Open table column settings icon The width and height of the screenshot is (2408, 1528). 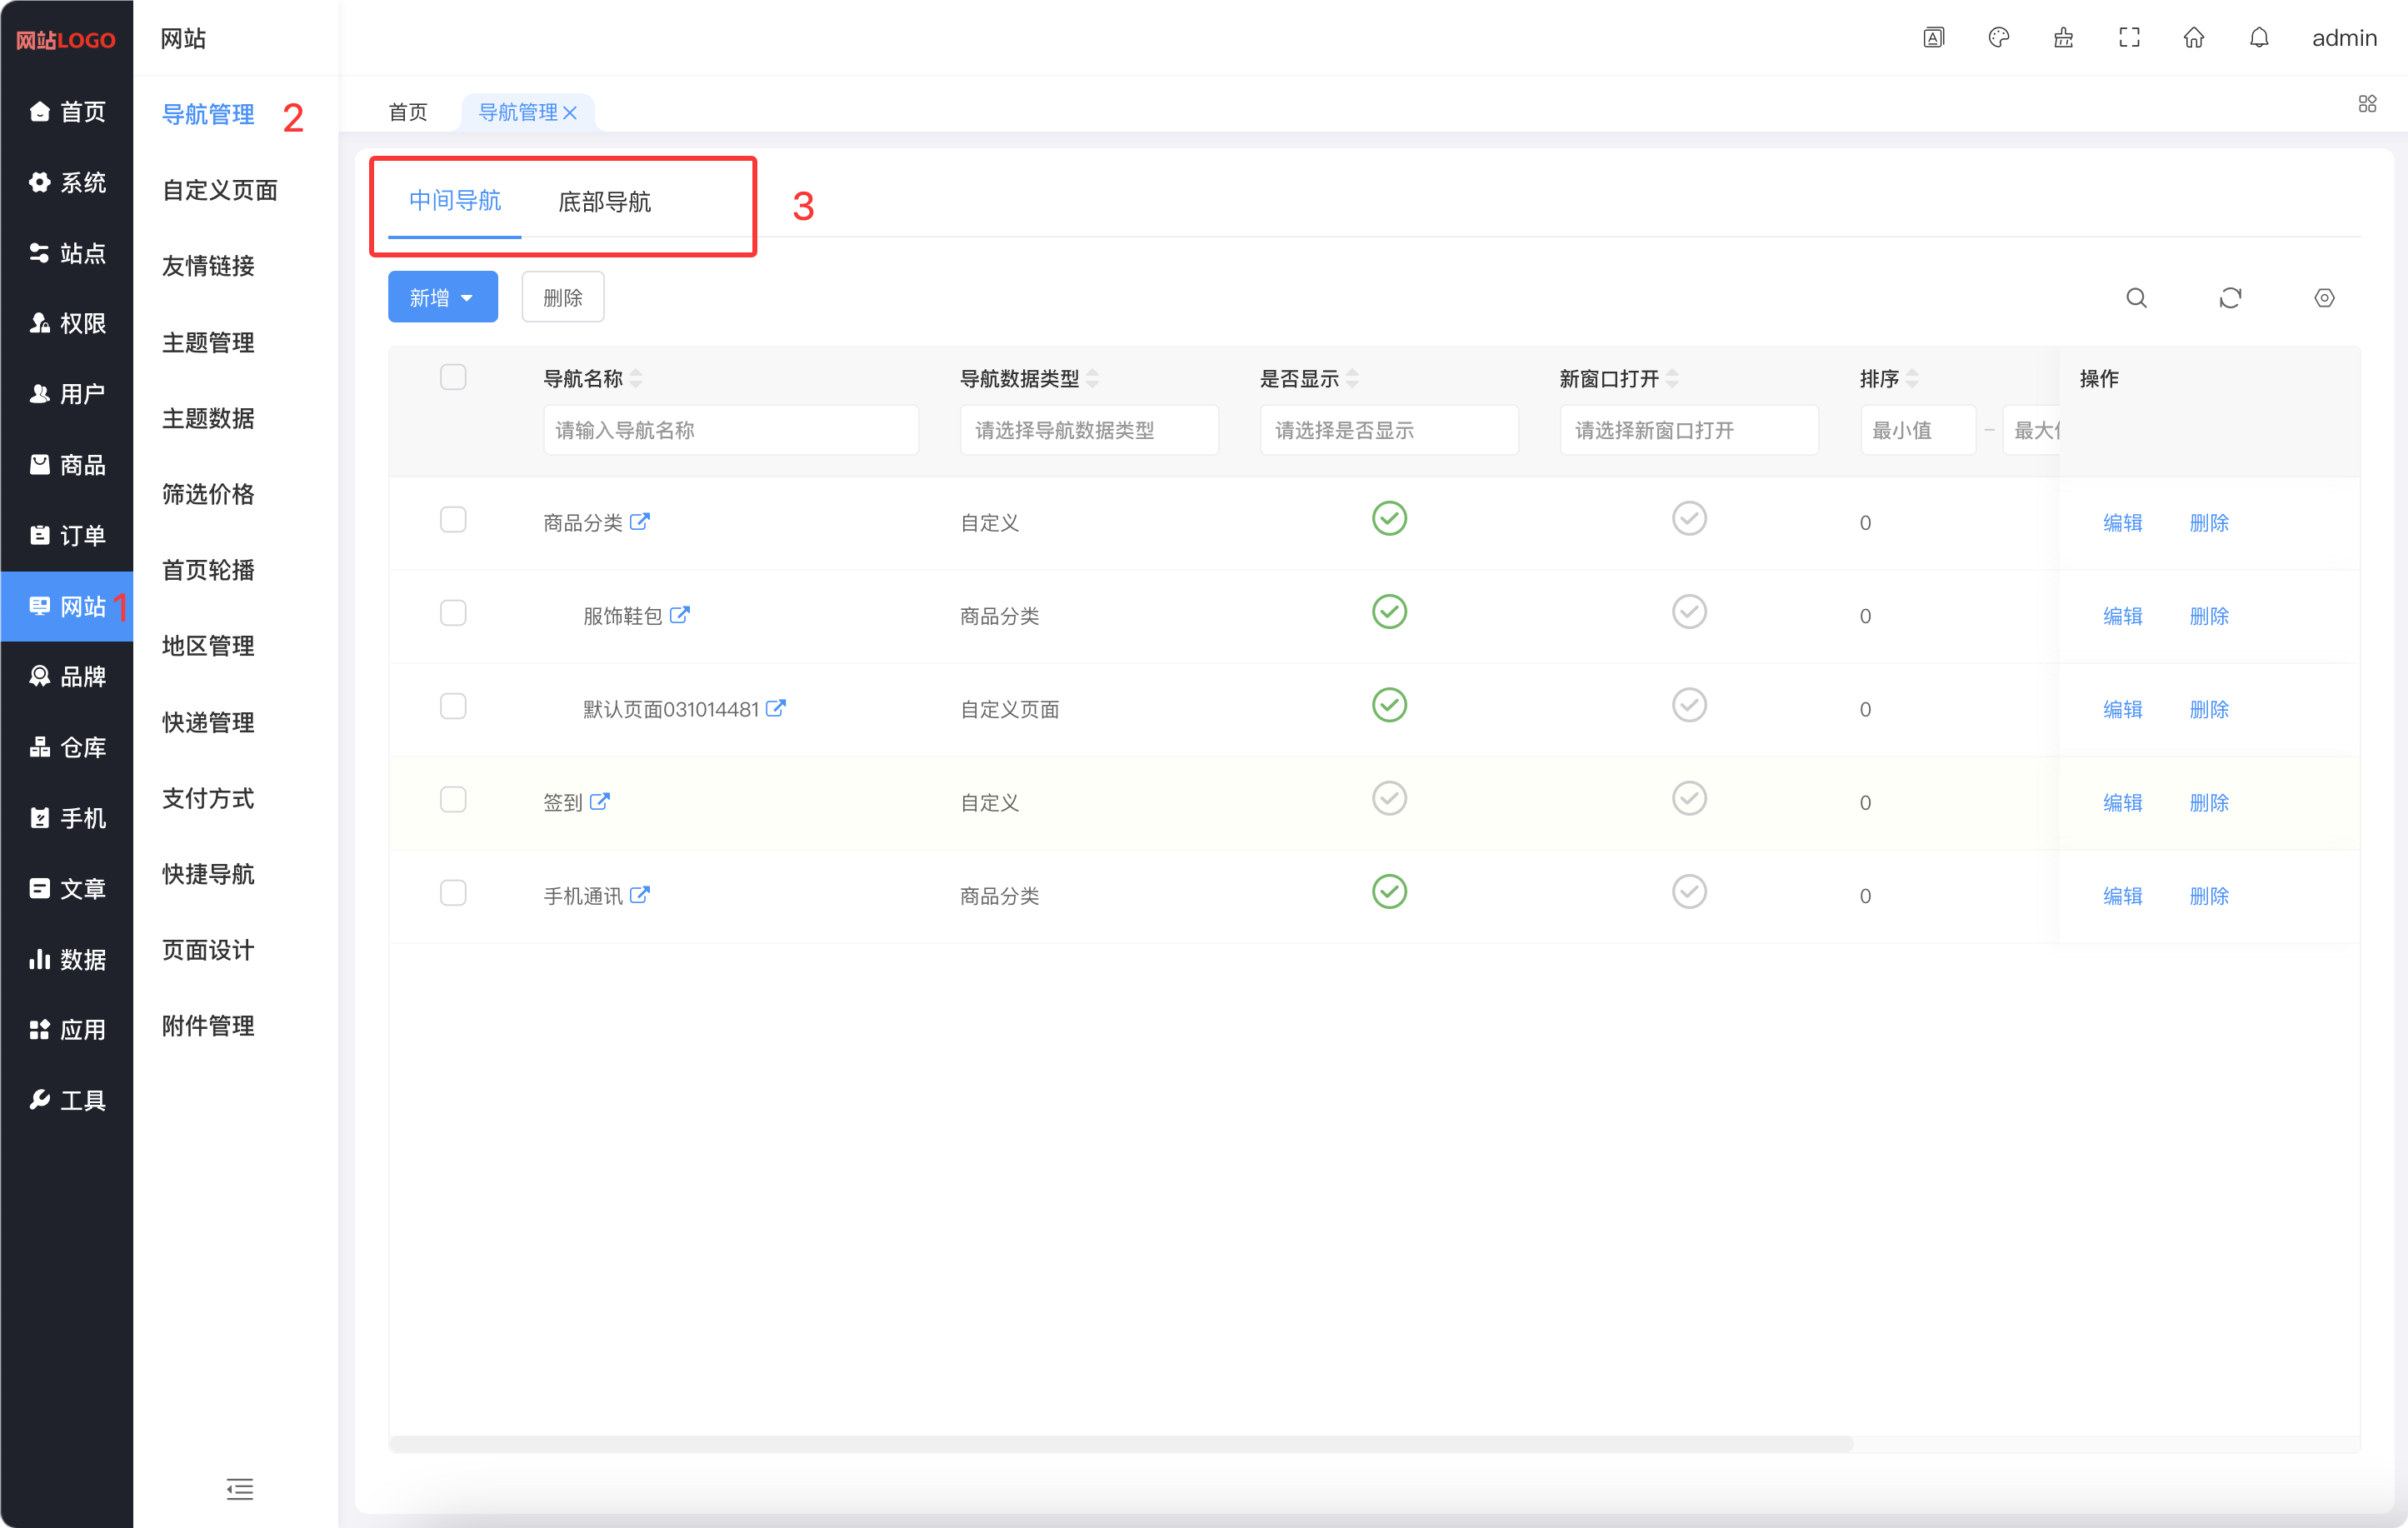point(2324,298)
